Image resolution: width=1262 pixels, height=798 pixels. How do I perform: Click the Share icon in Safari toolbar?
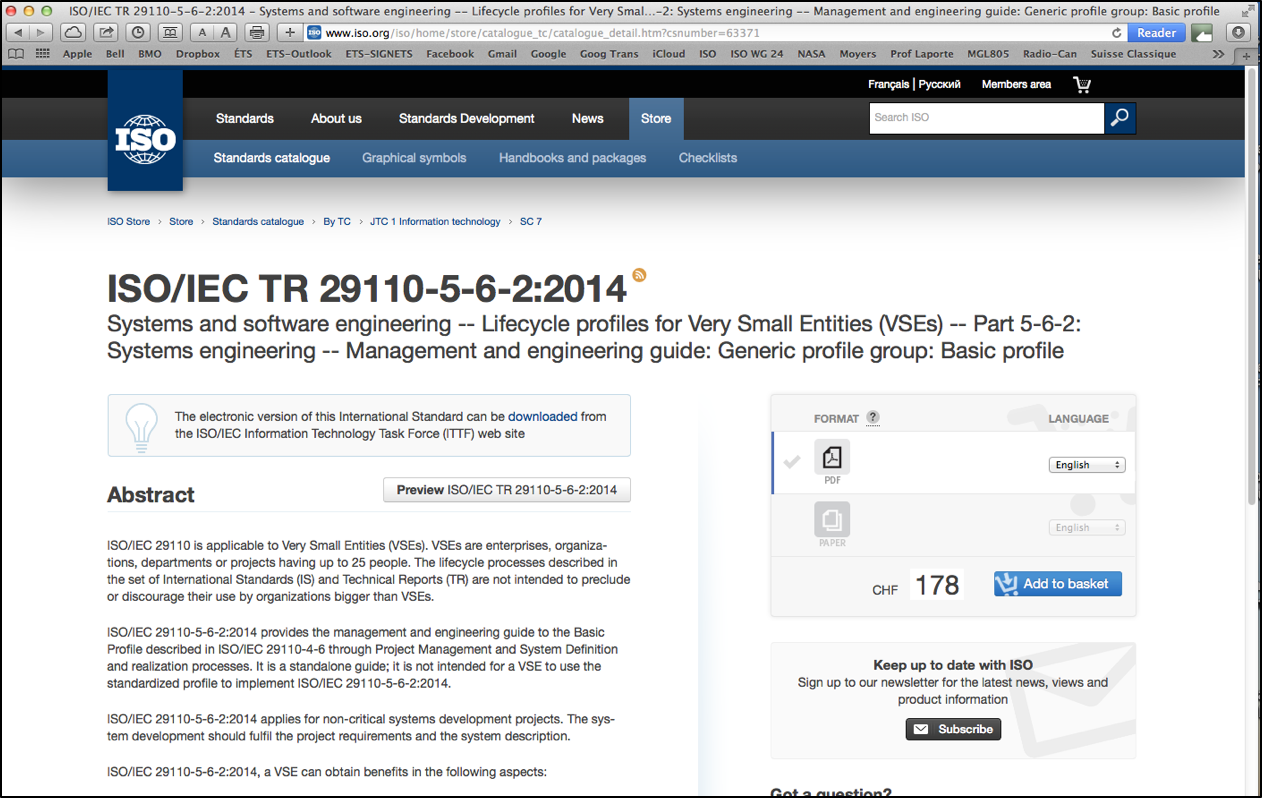pos(105,32)
